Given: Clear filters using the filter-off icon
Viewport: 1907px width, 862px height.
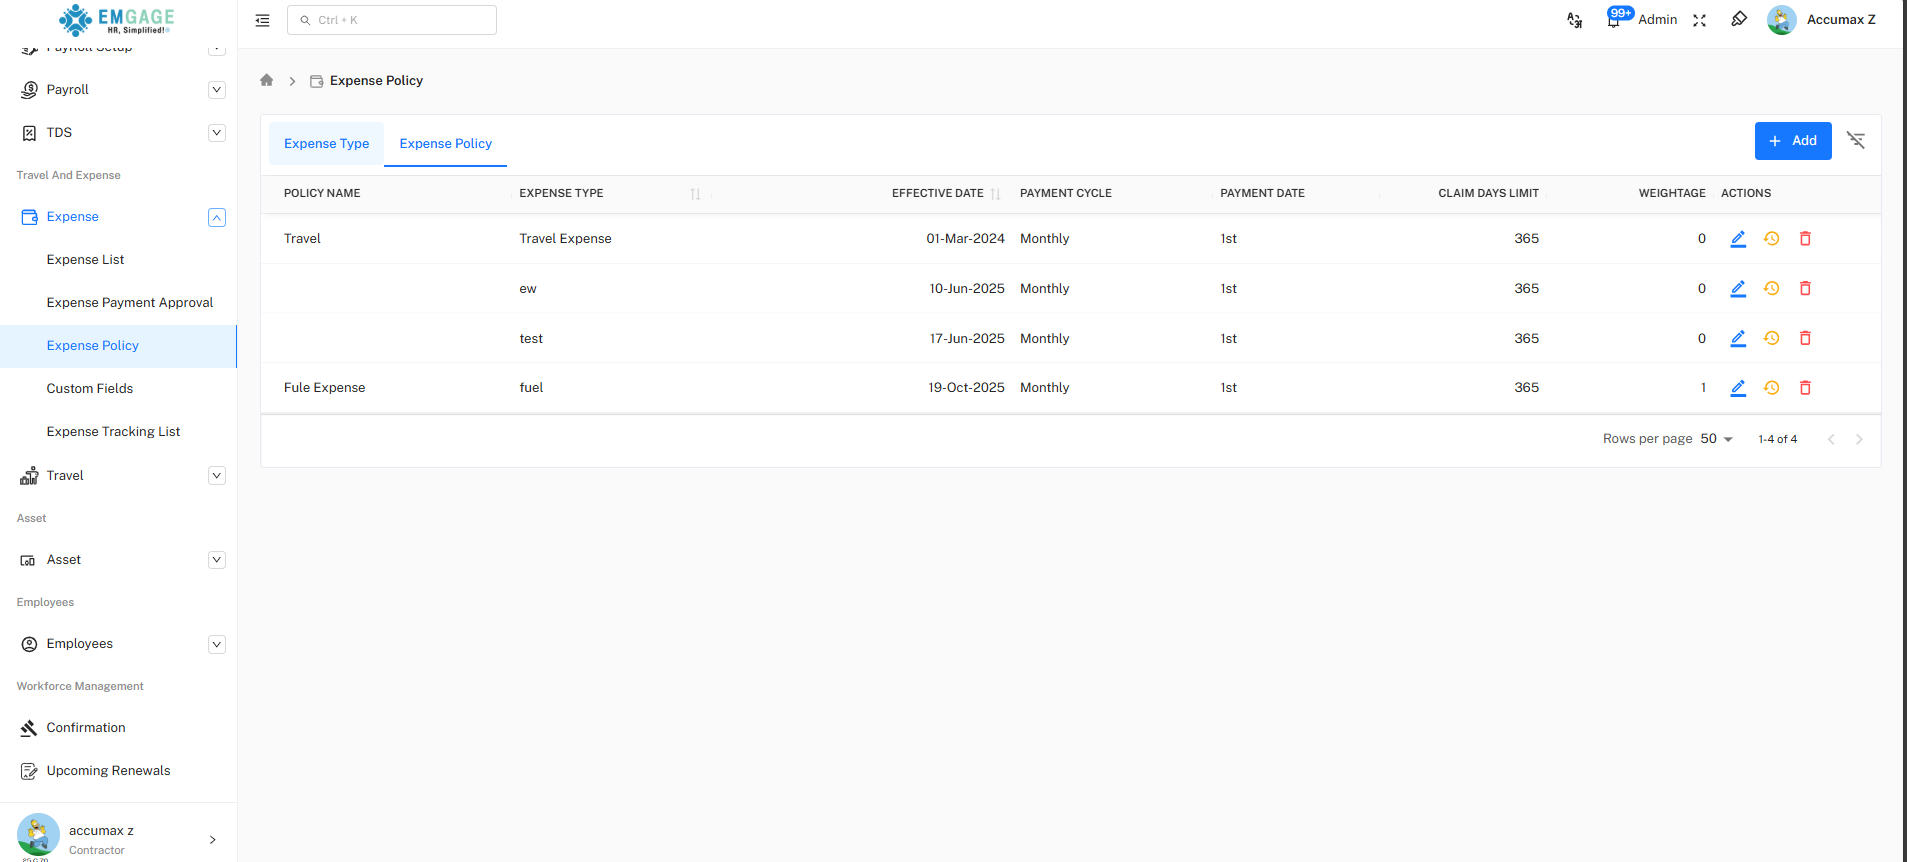Looking at the screenshot, I should tap(1856, 140).
